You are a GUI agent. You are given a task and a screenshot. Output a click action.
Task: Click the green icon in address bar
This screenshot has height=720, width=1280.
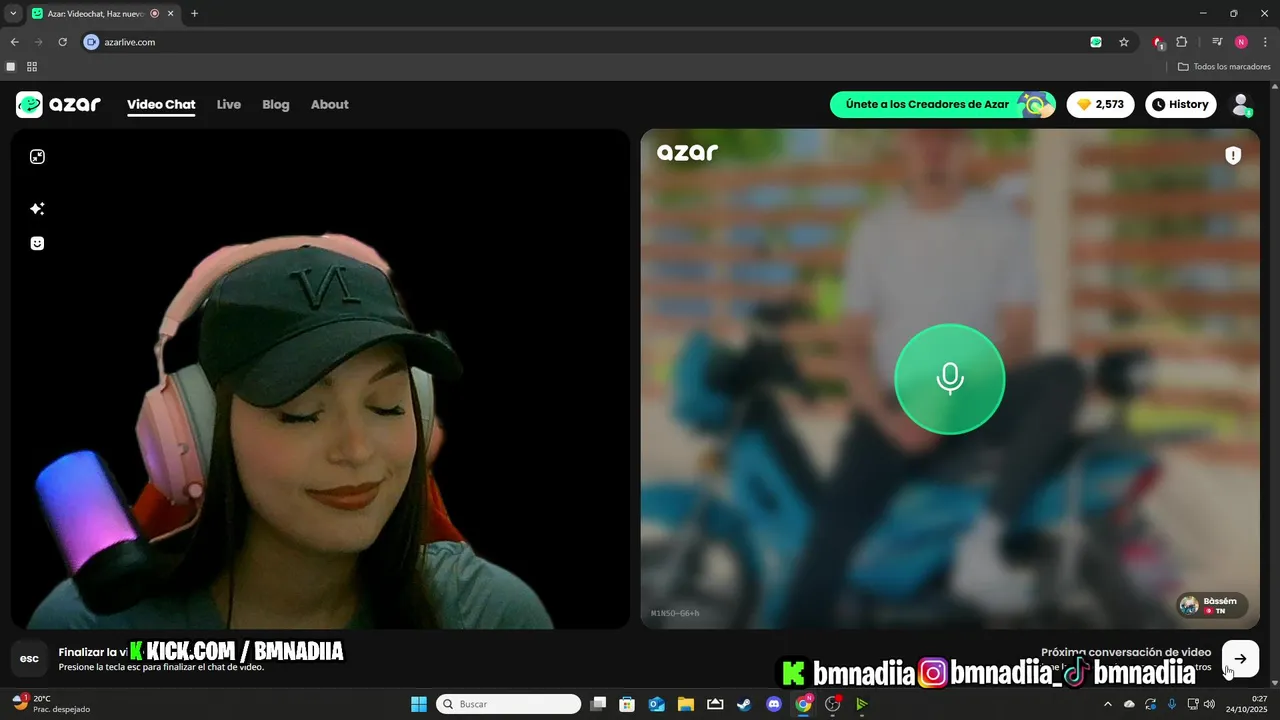pyautogui.click(x=1096, y=42)
